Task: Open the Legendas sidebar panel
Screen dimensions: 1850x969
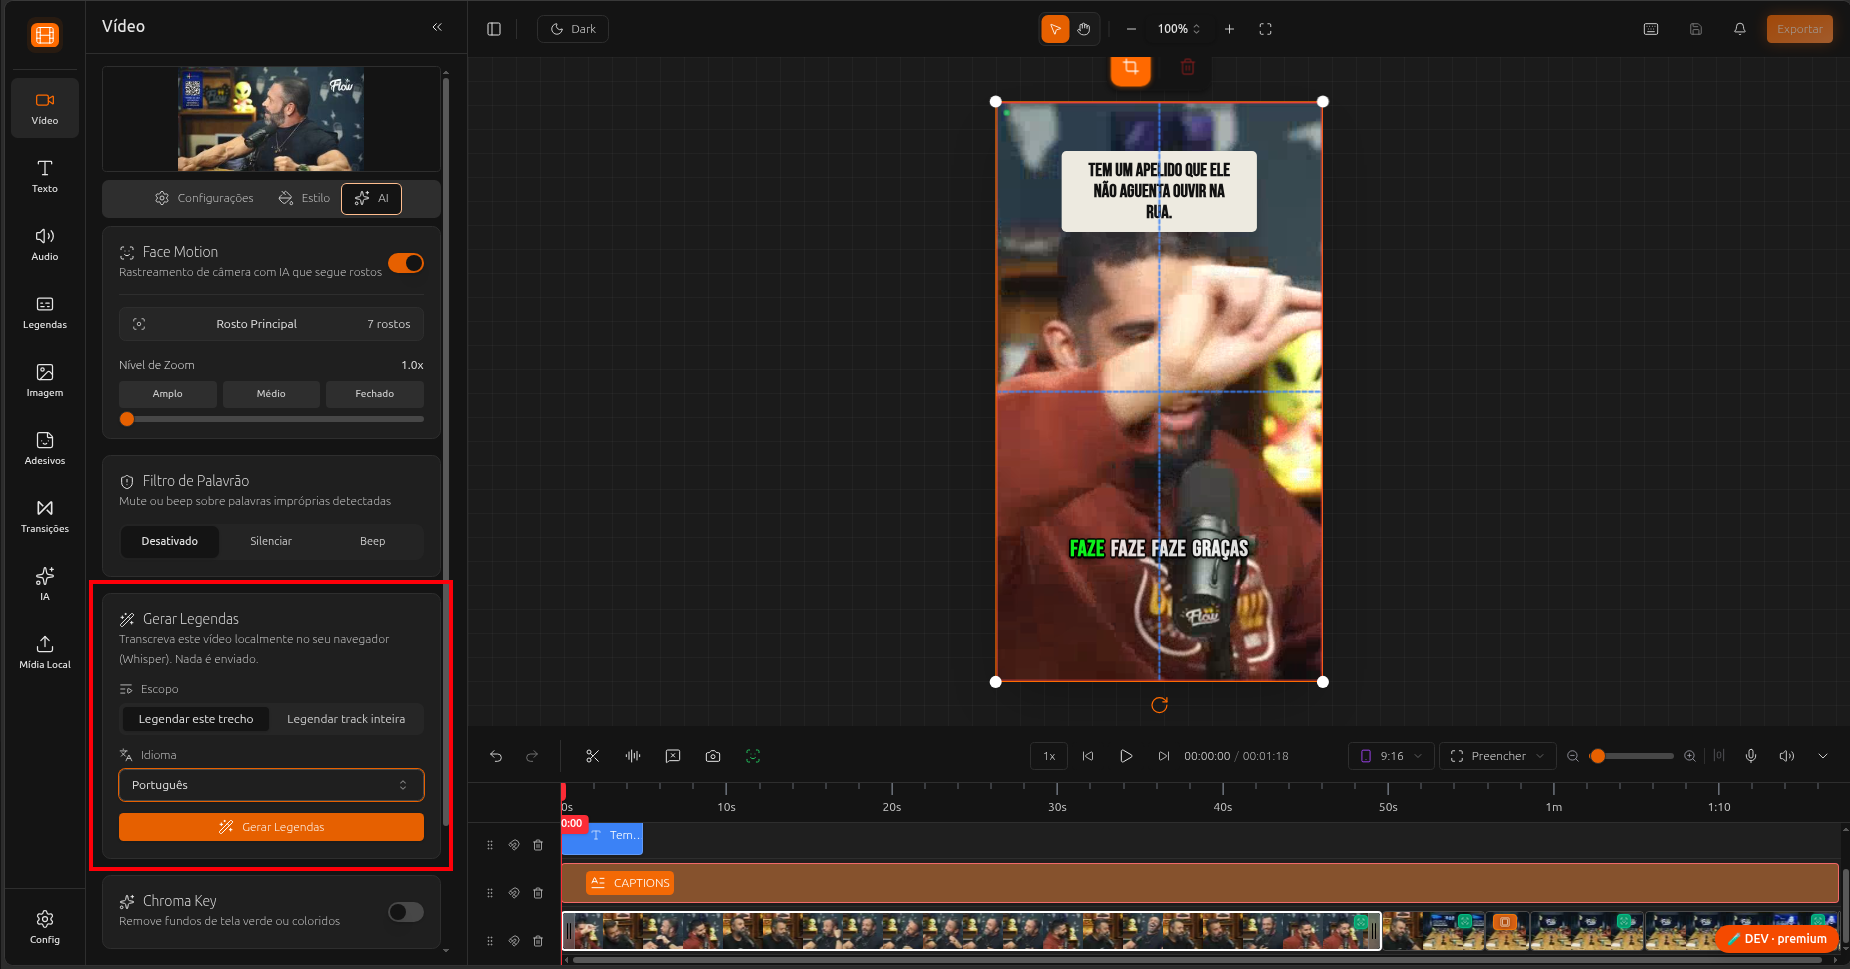Action: pos(45,312)
